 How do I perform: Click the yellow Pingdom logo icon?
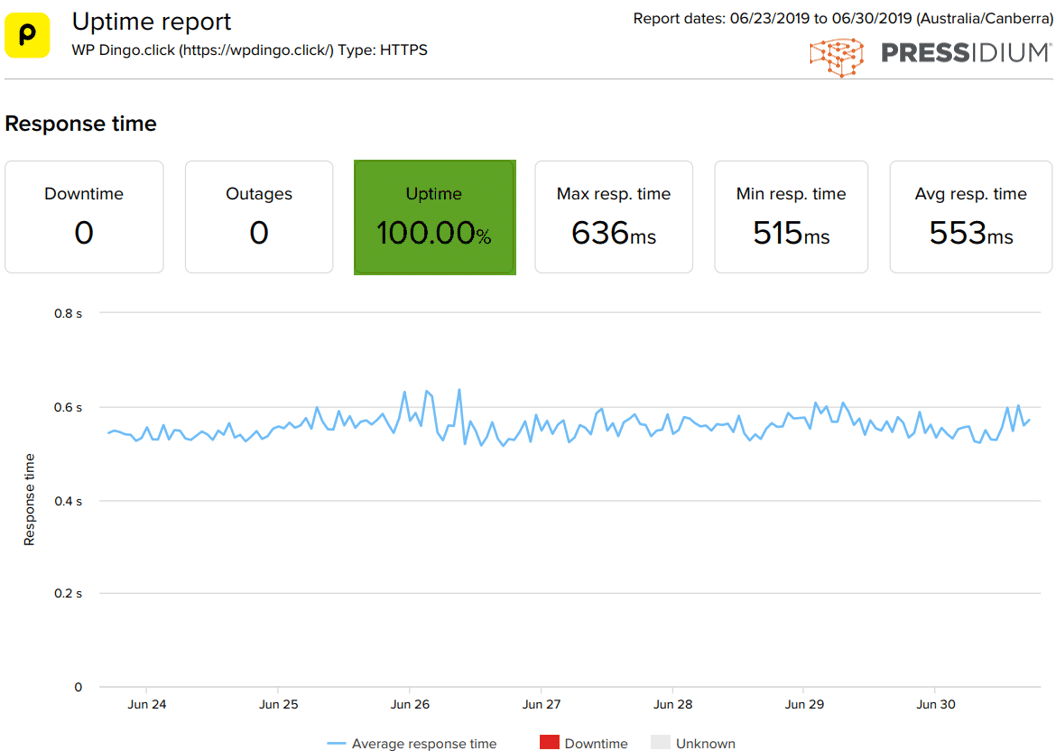click(27, 35)
